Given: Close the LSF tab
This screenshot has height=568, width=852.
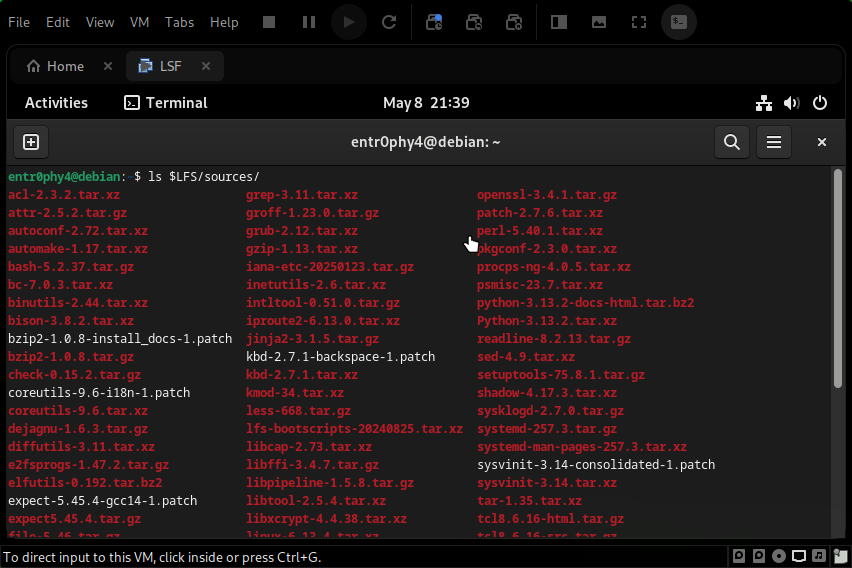Looking at the screenshot, I should click(x=206, y=66).
